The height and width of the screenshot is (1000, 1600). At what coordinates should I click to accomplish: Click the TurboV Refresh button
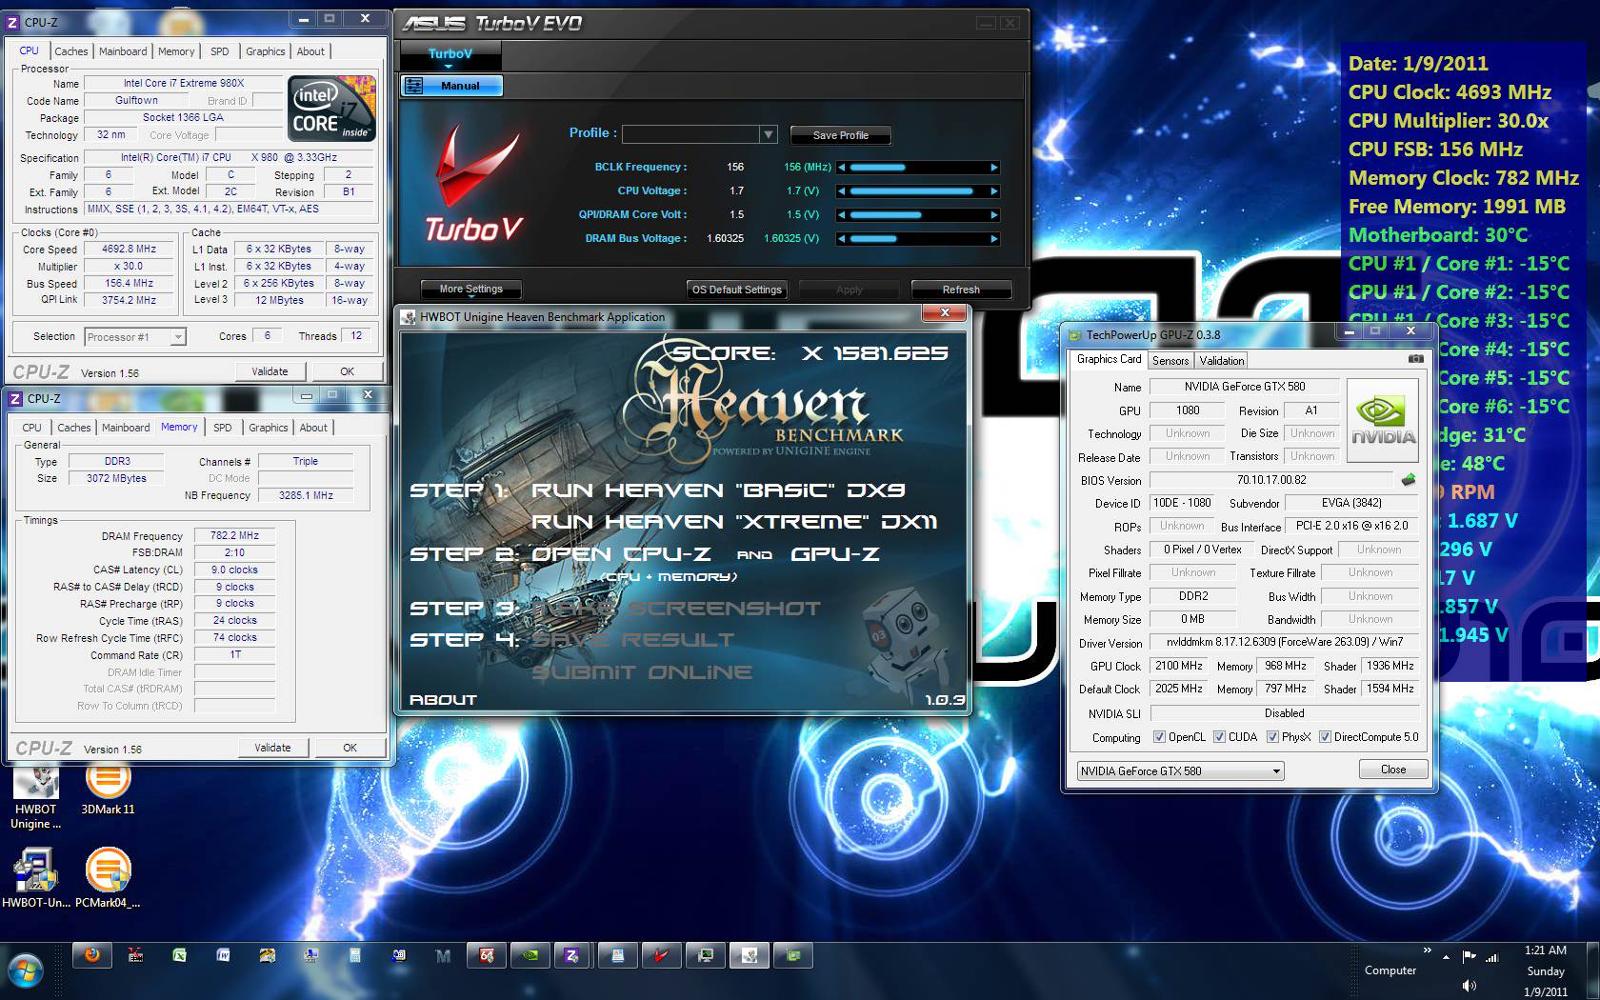coord(961,290)
